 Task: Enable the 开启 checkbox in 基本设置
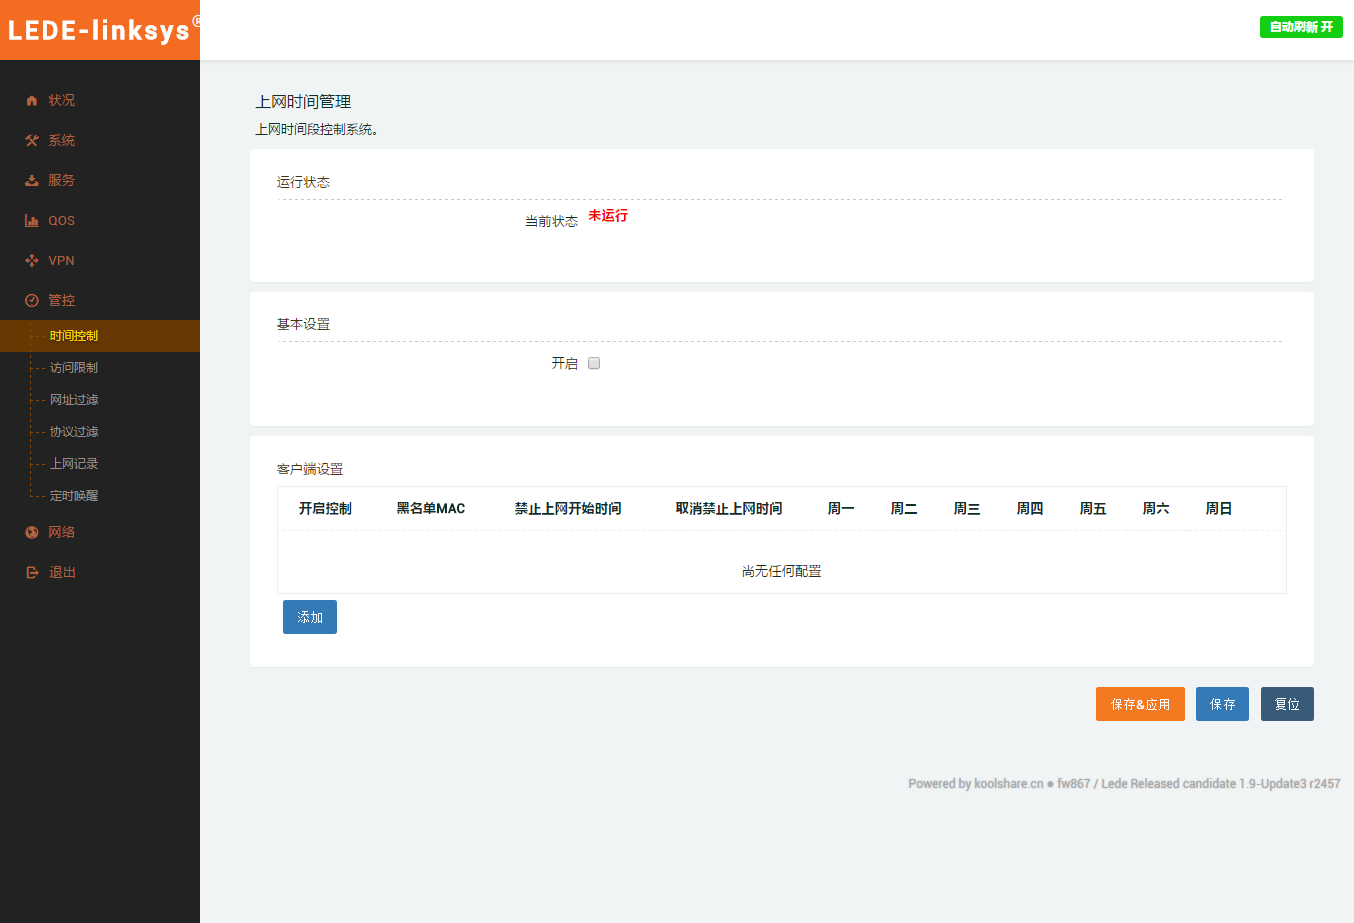pos(594,363)
